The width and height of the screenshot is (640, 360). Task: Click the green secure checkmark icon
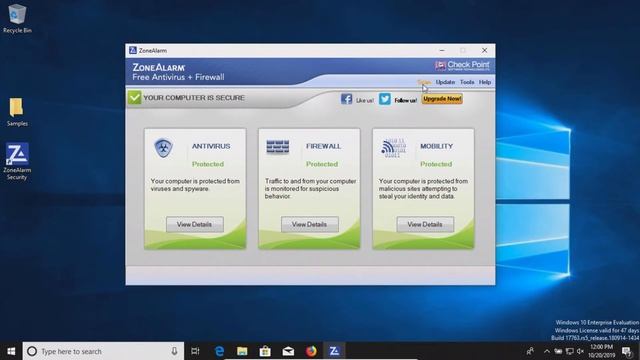134,98
